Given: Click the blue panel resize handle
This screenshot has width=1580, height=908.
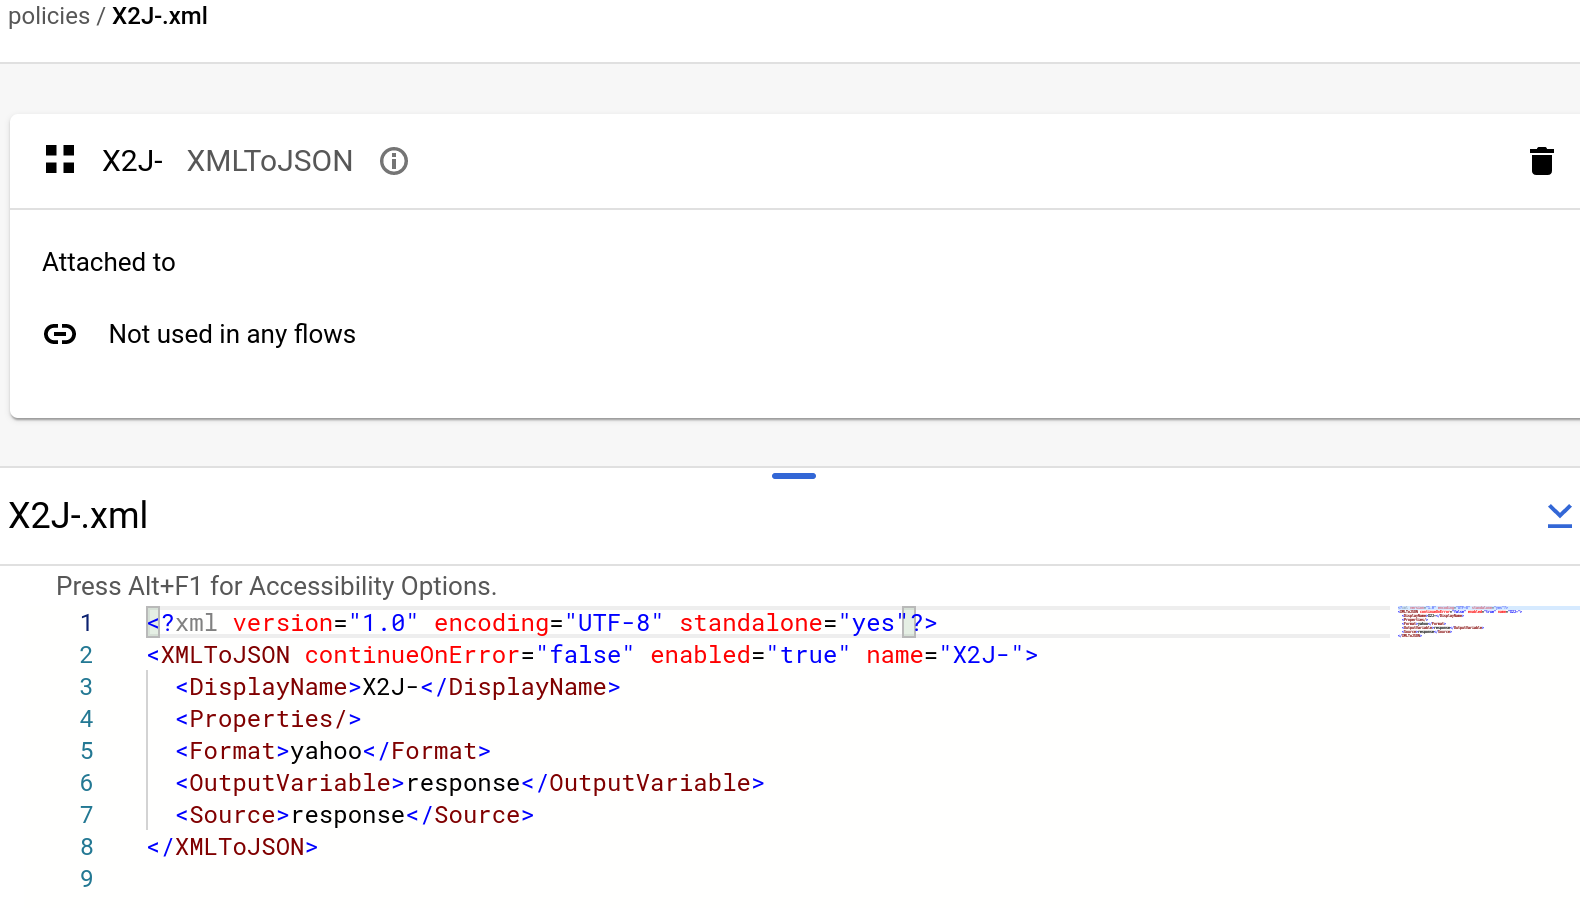Looking at the screenshot, I should coord(793,476).
